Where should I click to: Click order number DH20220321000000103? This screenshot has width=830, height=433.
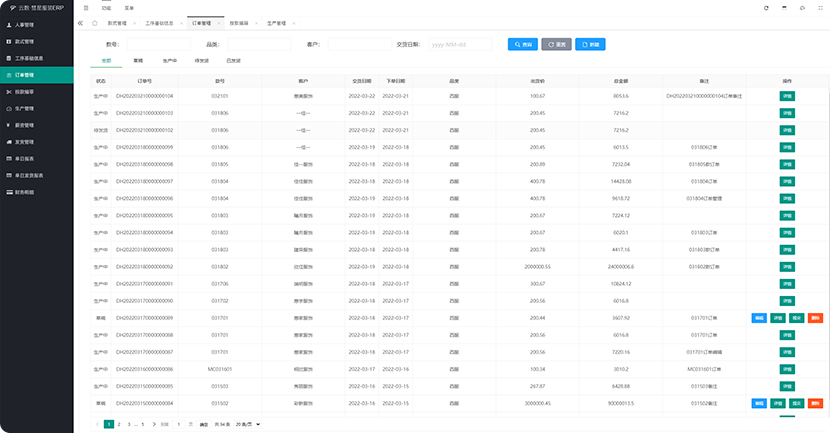(x=145, y=113)
